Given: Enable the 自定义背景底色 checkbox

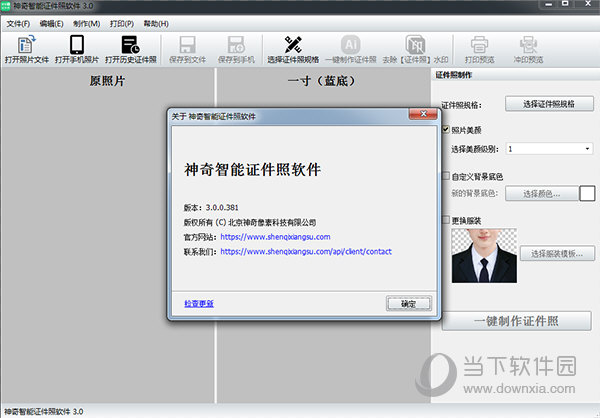Looking at the screenshot, I should 446,176.
